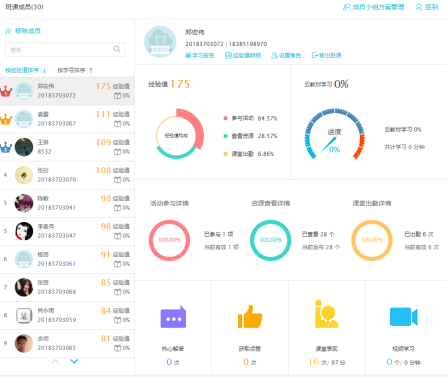Screen dimensions: 447x378
Task: Open 成员小组方案管理 at top right
Action: pyautogui.click(x=373, y=7)
